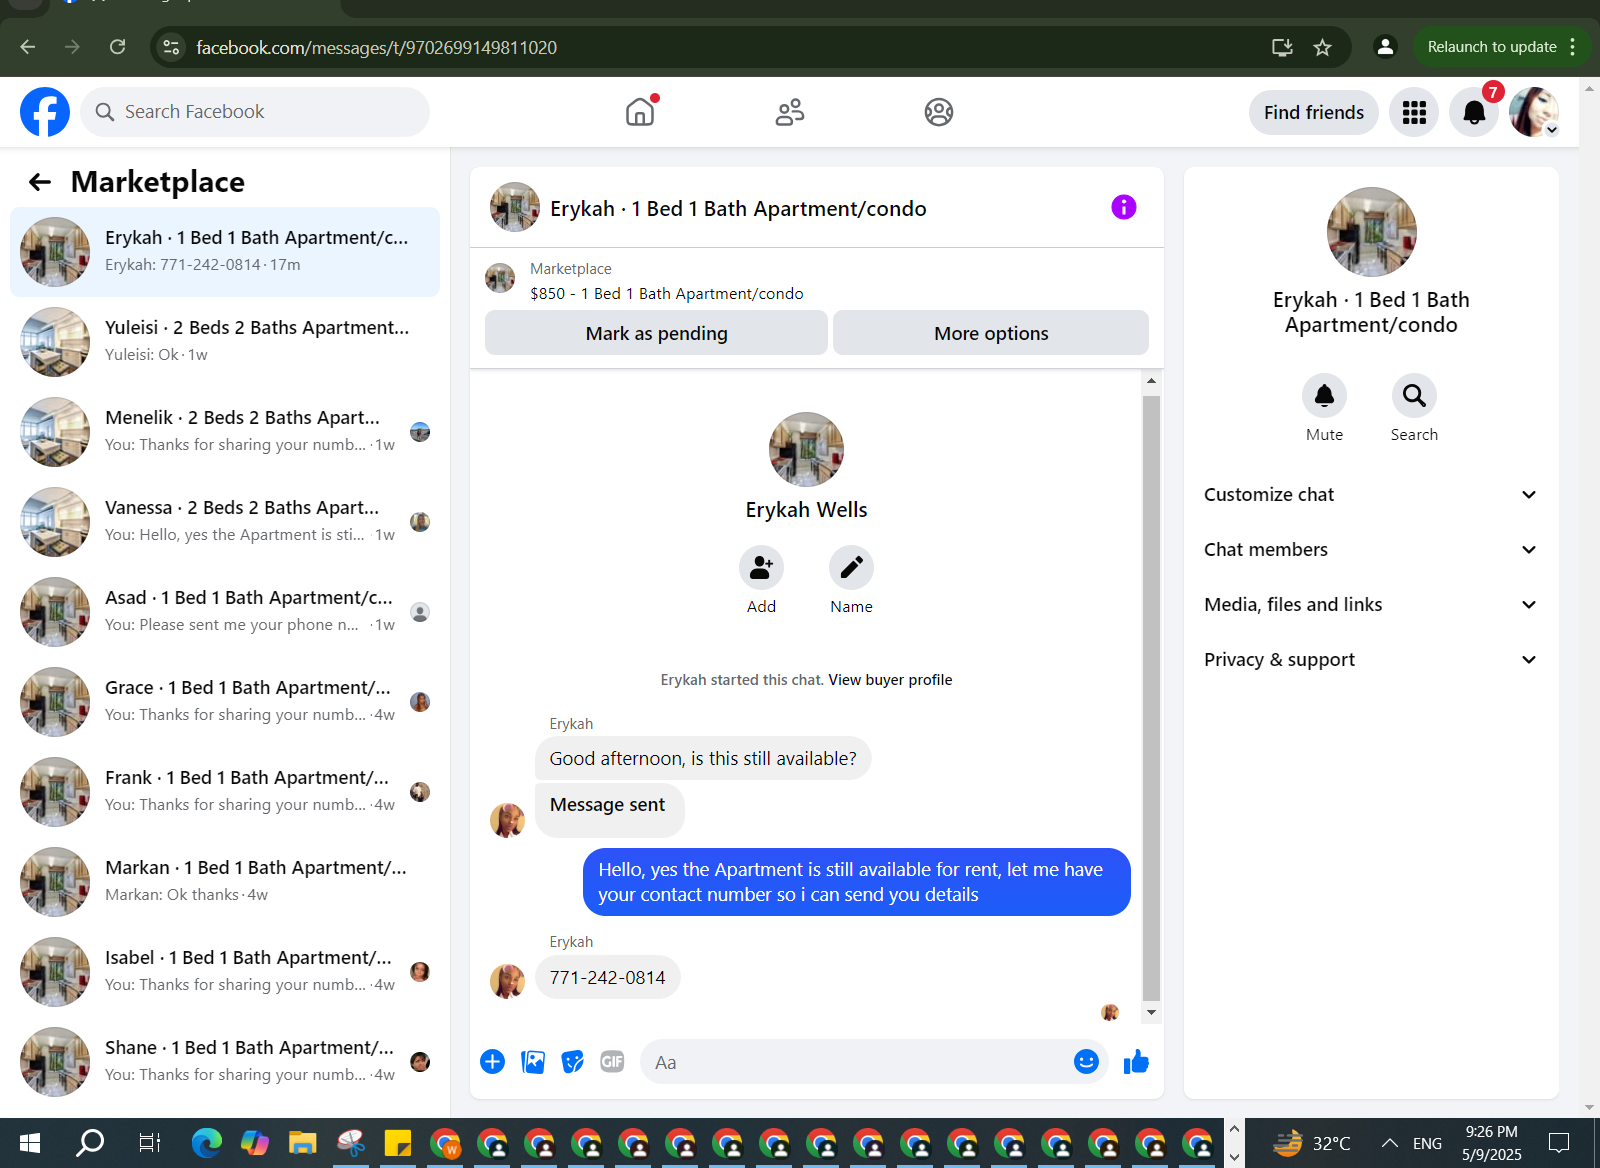Show hidden system tray icons

1390,1143
